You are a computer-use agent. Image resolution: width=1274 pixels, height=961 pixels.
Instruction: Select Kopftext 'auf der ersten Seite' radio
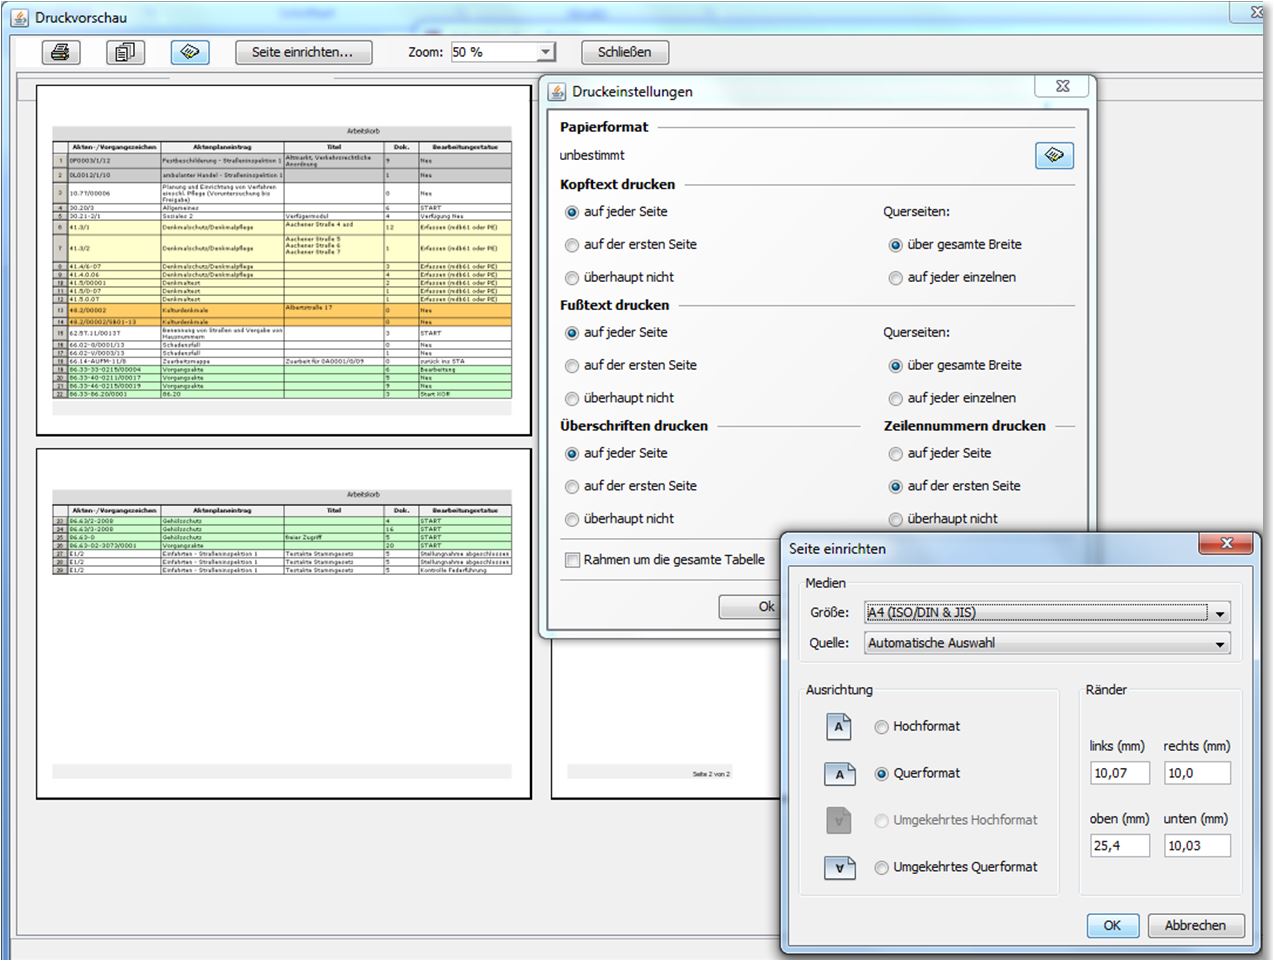coord(572,245)
